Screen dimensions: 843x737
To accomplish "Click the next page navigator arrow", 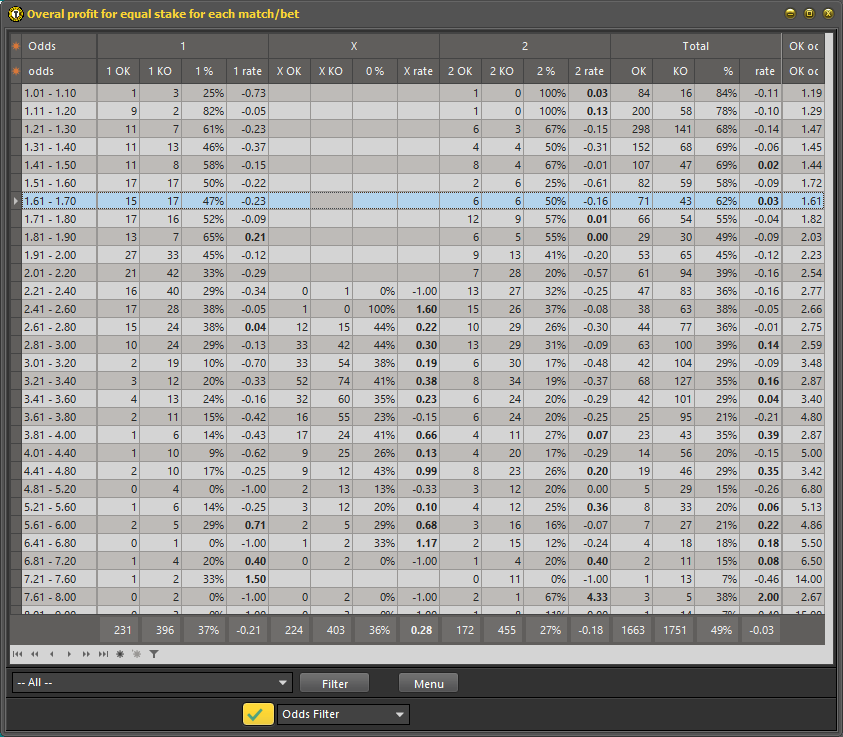I will pos(85,654).
